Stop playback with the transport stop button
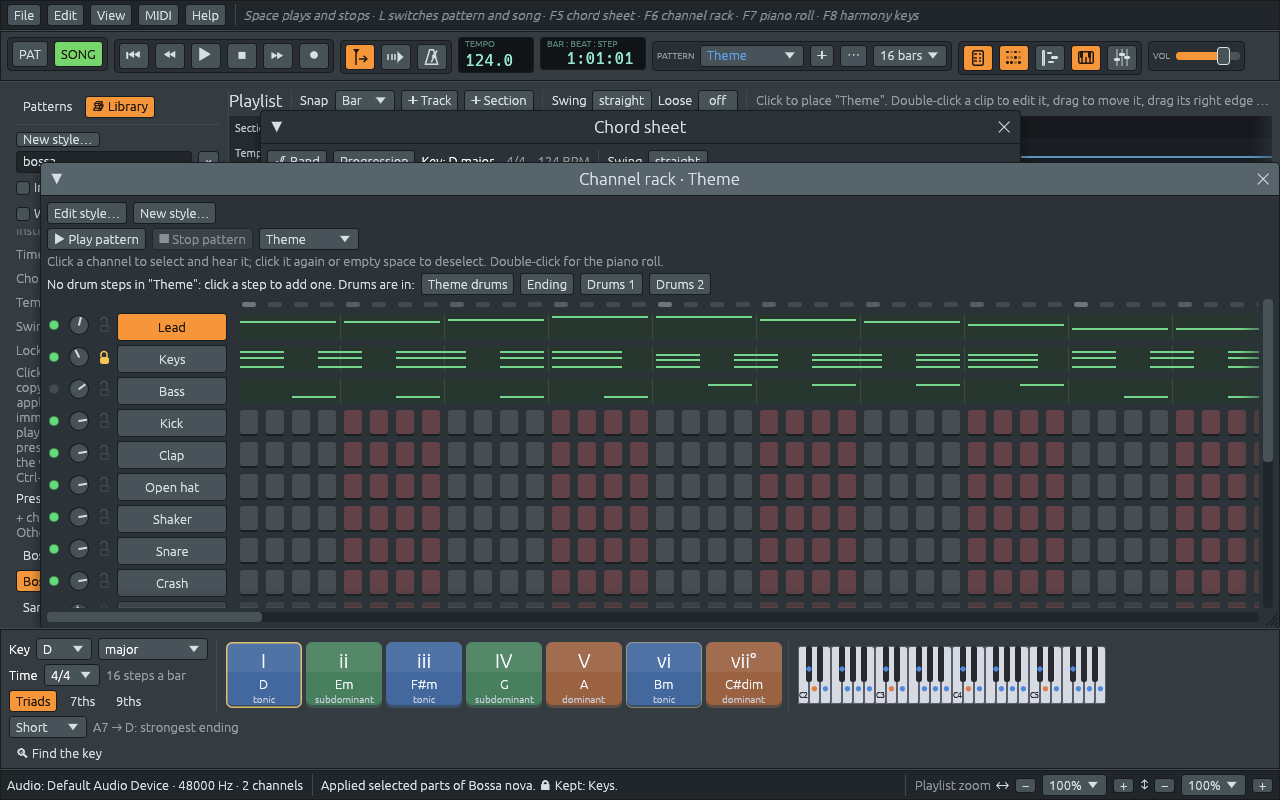1280x800 pixels. 241,56
